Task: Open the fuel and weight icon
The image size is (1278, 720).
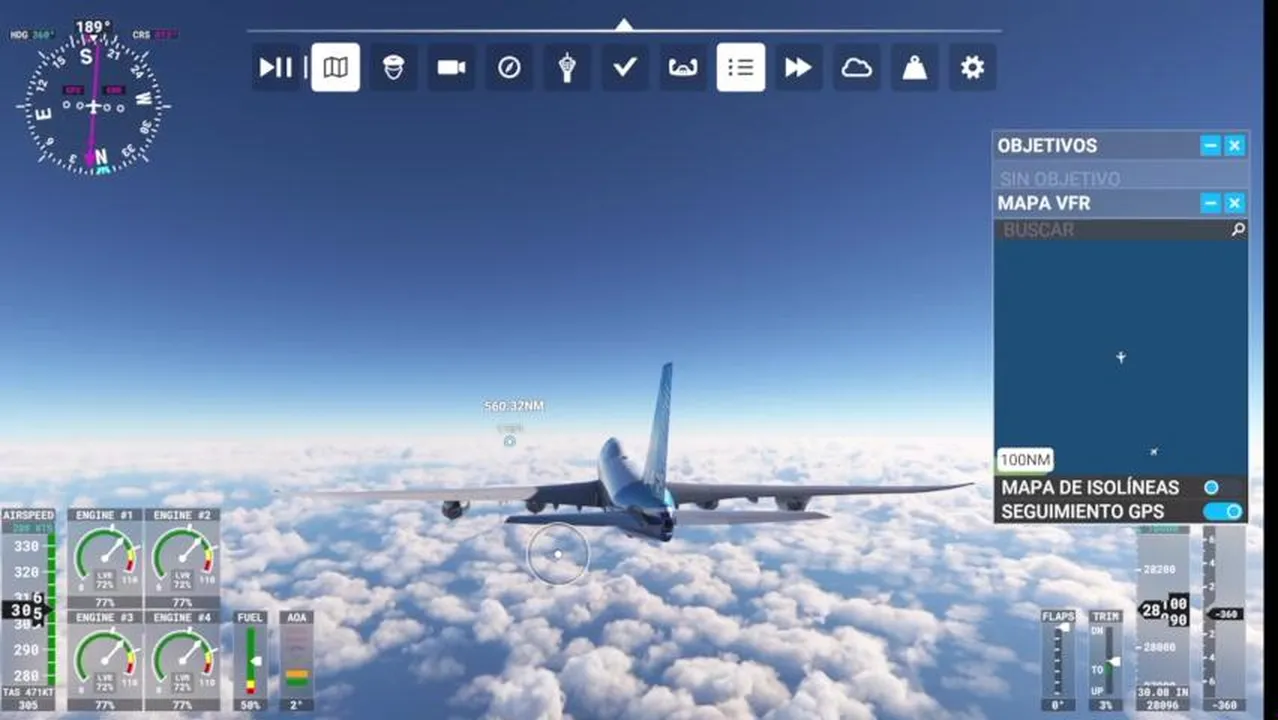Action: pyautogui.click(x=914, y=67)
